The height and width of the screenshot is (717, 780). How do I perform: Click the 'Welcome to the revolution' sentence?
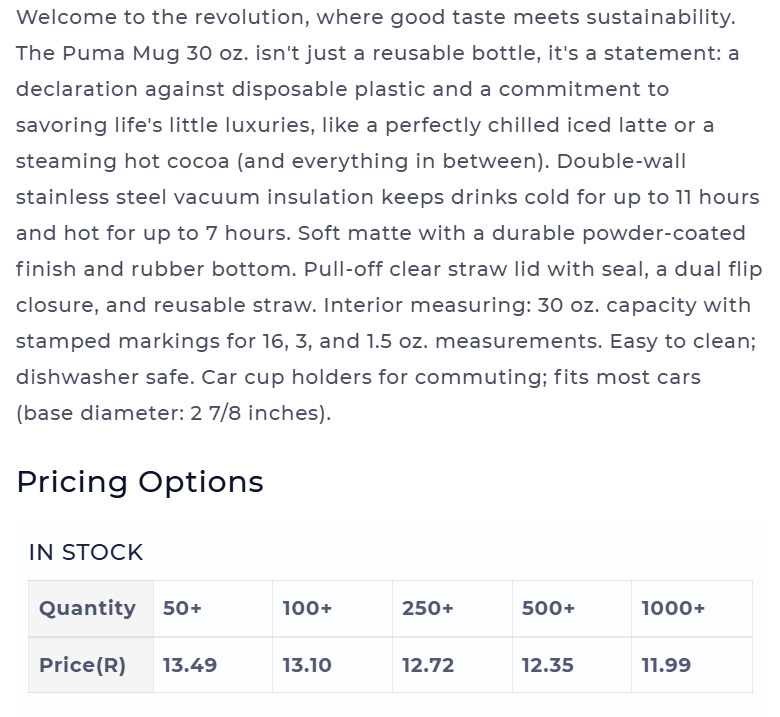tap(376, 17)
